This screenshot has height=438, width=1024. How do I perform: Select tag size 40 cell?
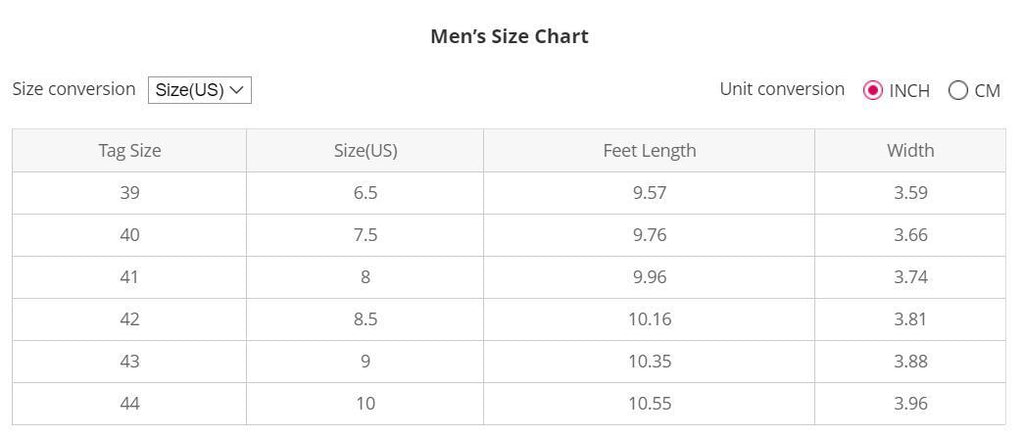[129, 235]
